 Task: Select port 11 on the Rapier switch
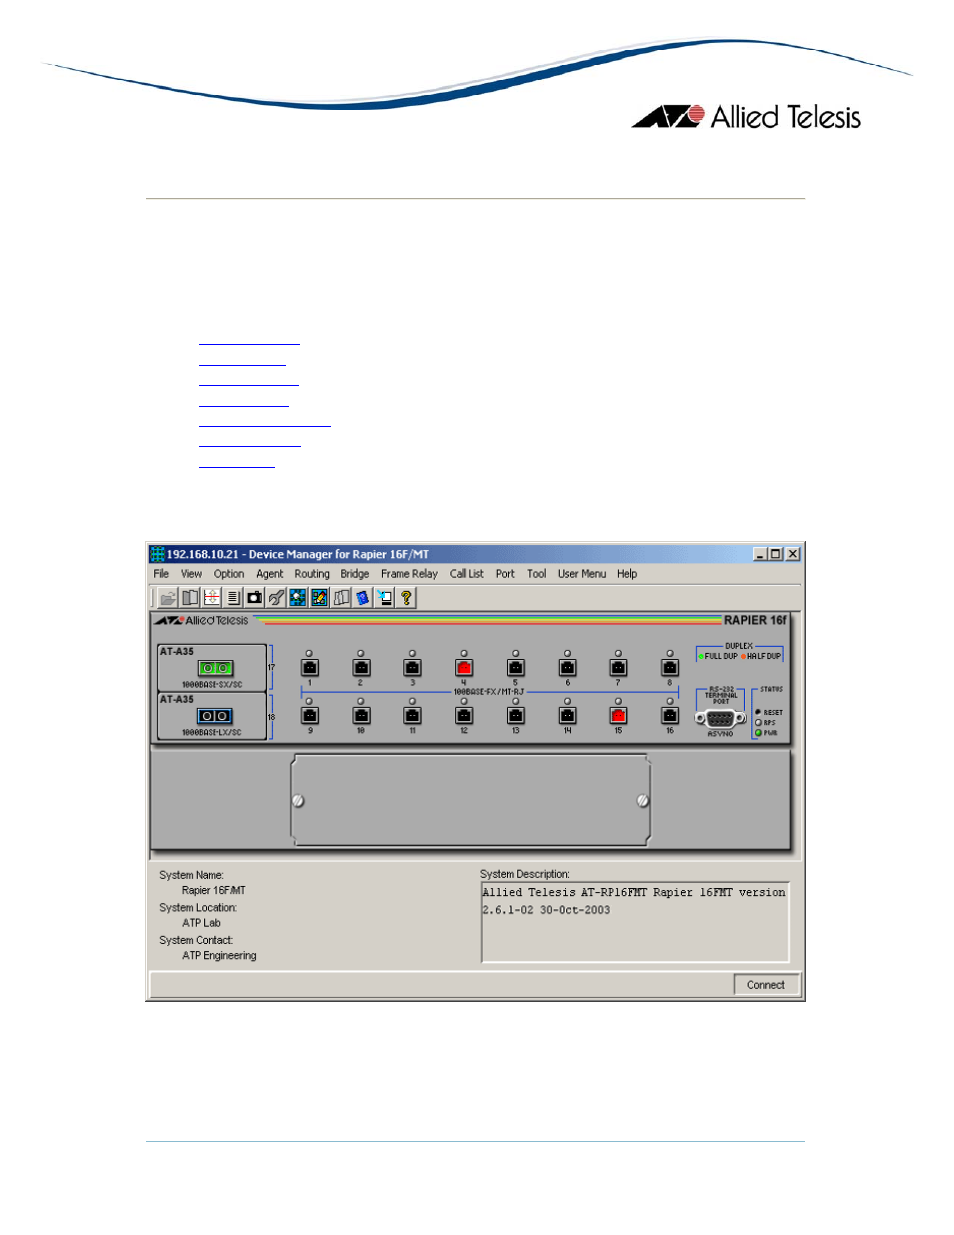click(412, 715)
